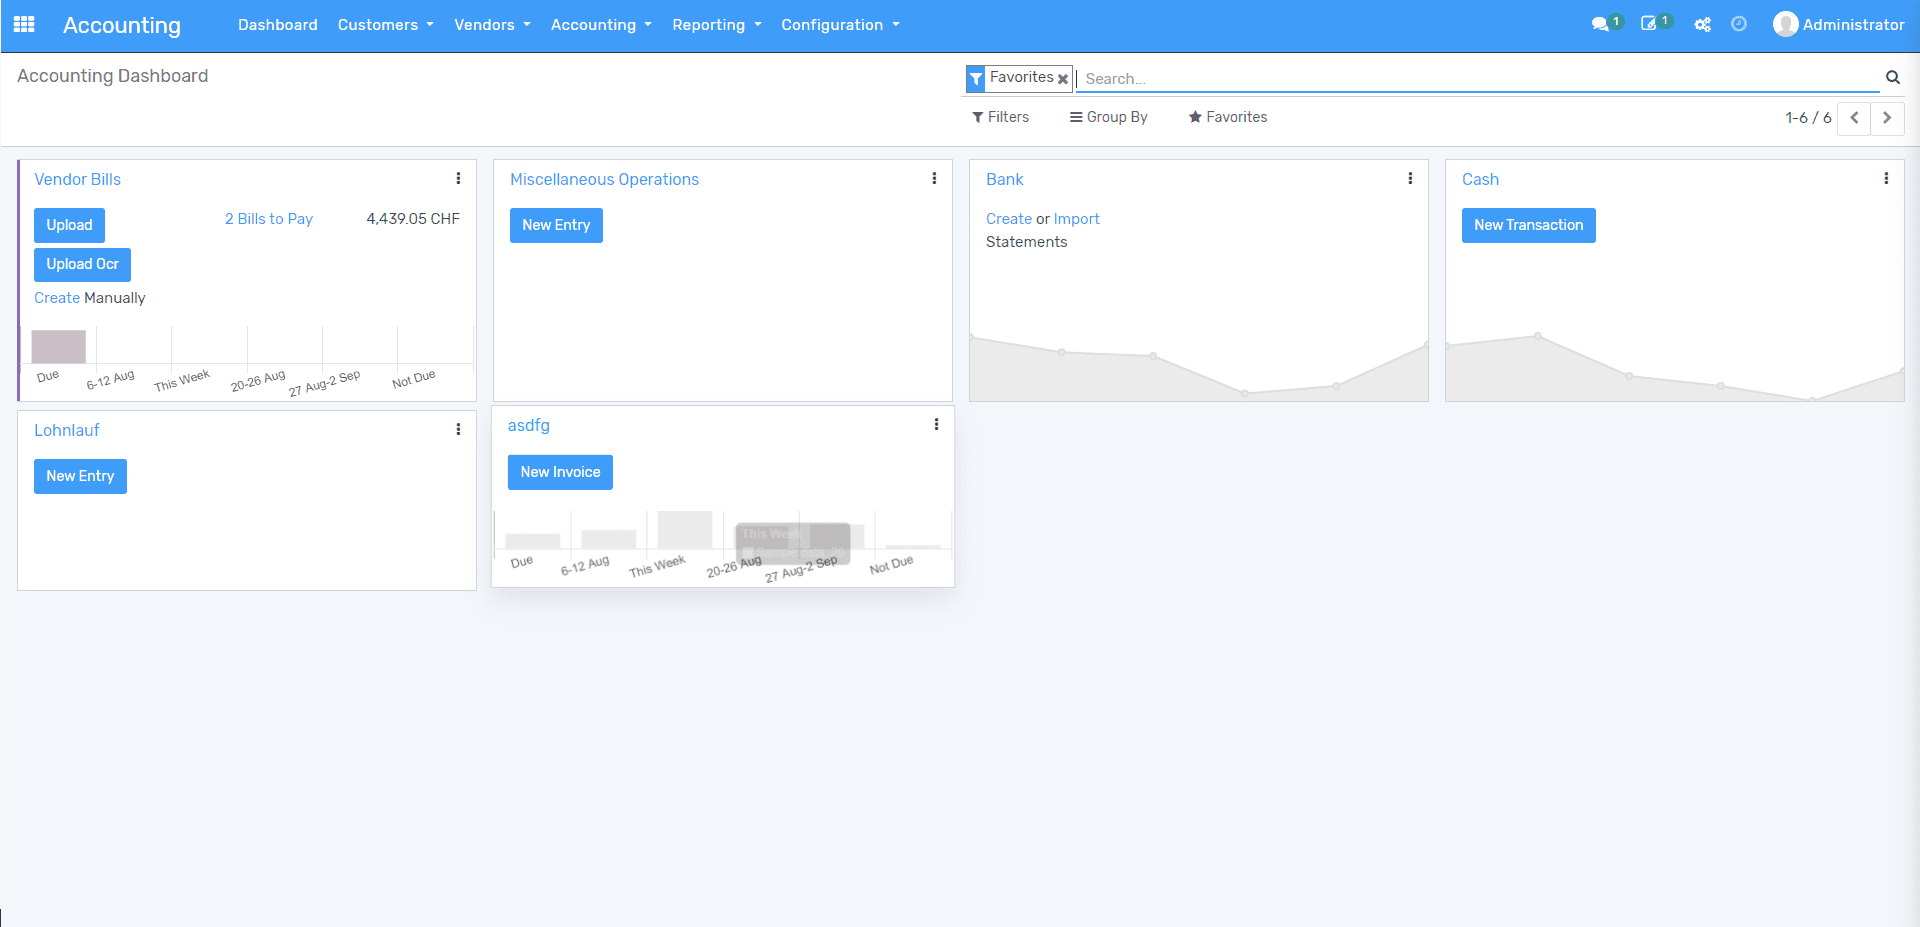Open the Filters options
1920x927 pixels.
coord(1000,117)
